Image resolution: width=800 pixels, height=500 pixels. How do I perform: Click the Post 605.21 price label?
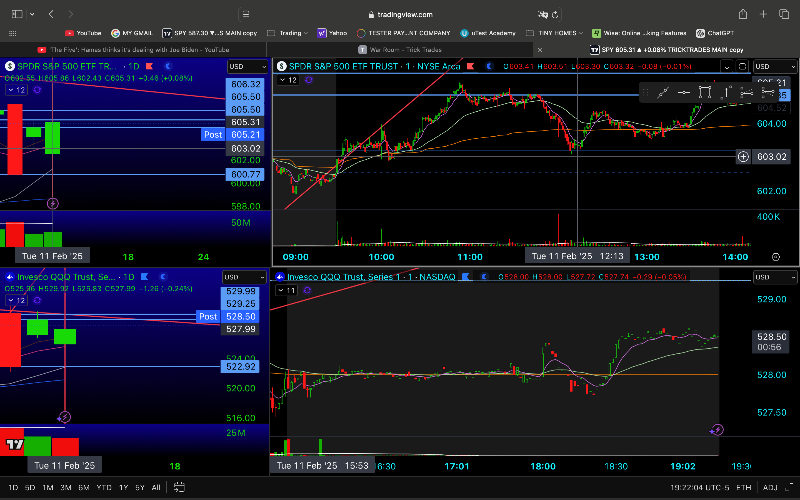coord(233,135)
